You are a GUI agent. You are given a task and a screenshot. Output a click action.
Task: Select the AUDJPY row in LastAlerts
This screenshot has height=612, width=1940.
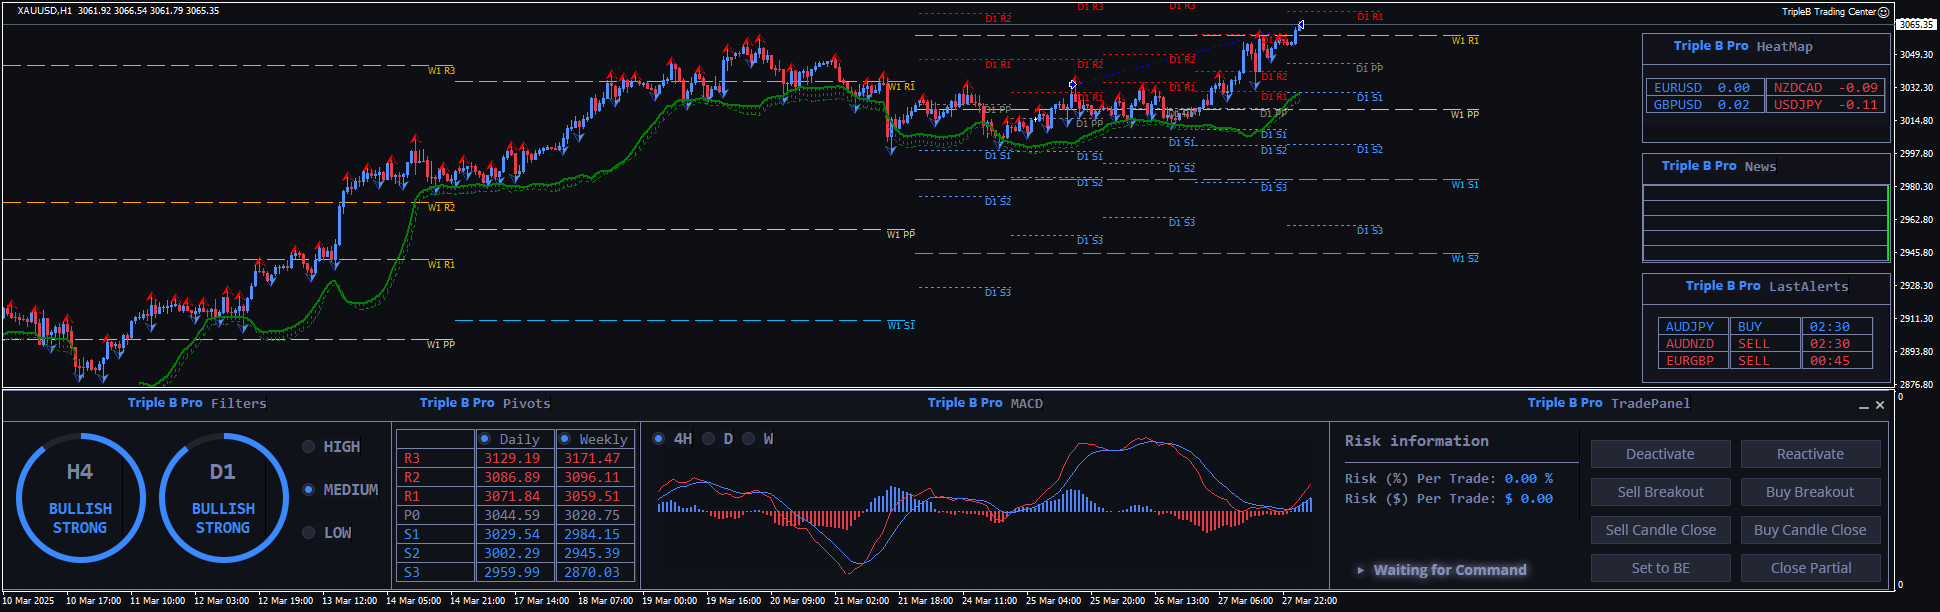click(x=1690, y=327)
